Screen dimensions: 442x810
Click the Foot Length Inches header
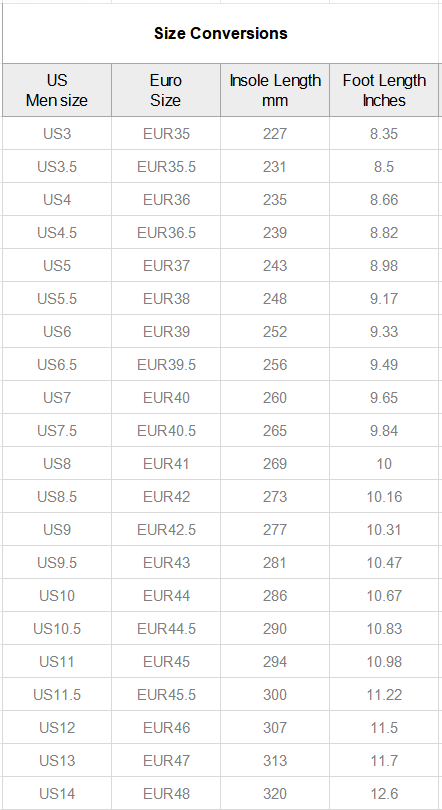[384, 90]
